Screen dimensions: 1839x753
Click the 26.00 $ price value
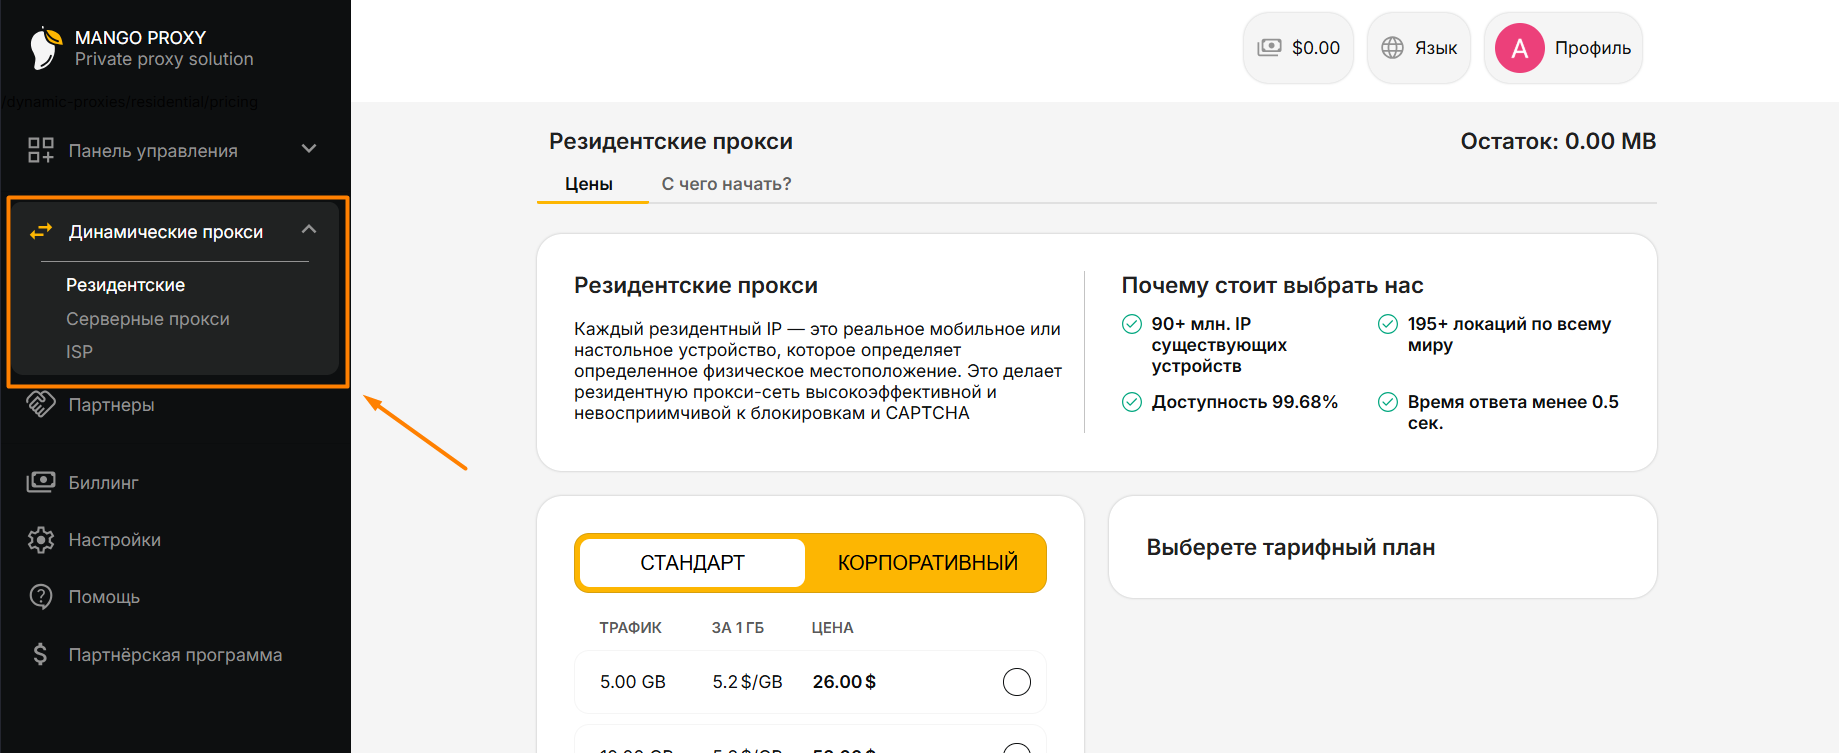tap(844, 682)
